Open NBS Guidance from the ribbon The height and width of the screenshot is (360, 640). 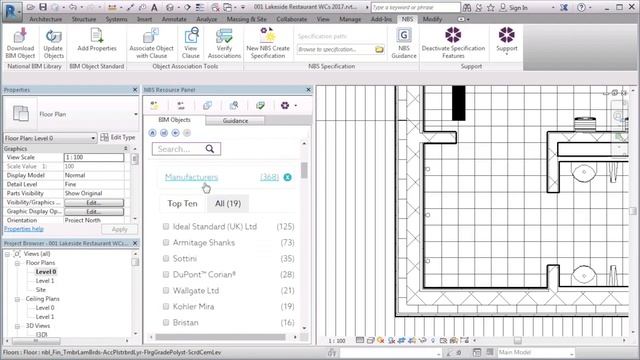click(404, 43)
